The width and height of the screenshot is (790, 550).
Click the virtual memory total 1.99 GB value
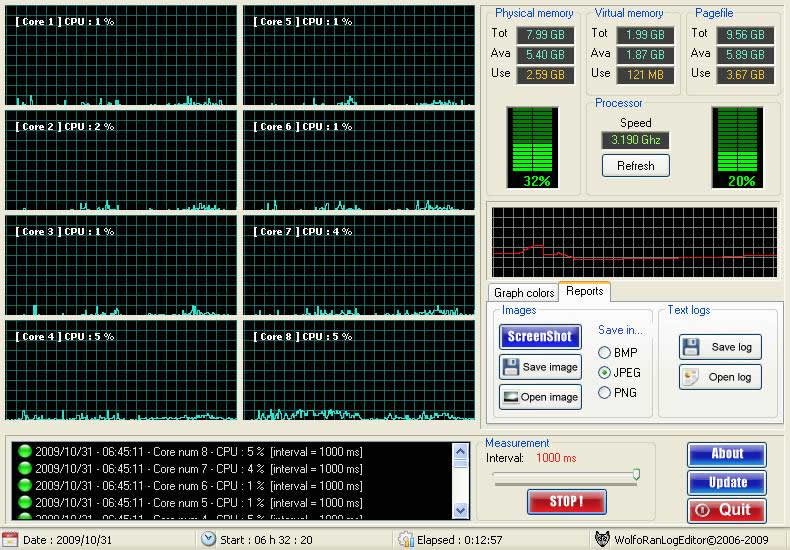point(645,35)
